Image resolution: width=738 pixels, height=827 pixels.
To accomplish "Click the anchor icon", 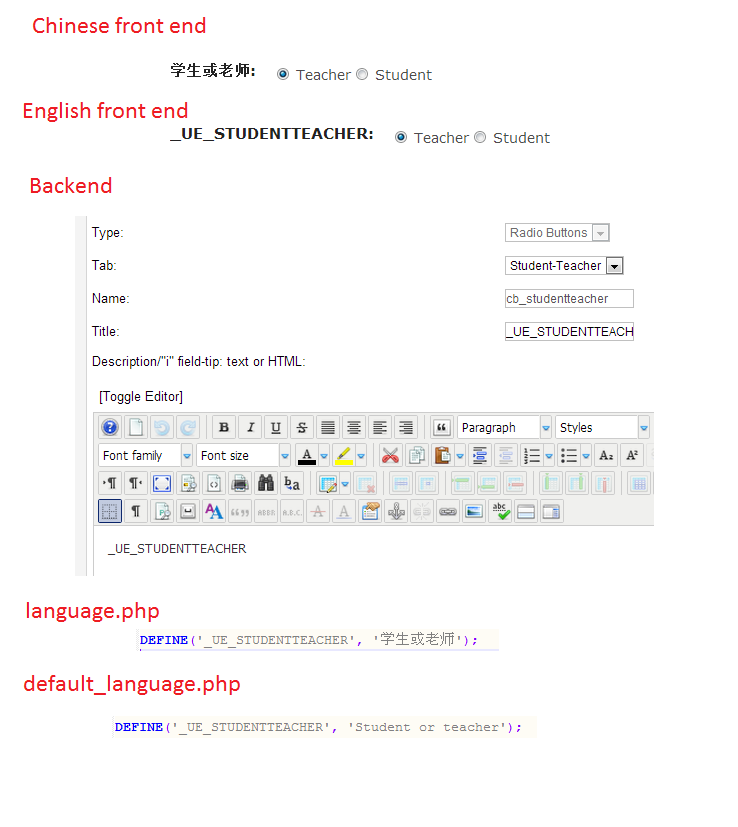I will tap(397, 511).
